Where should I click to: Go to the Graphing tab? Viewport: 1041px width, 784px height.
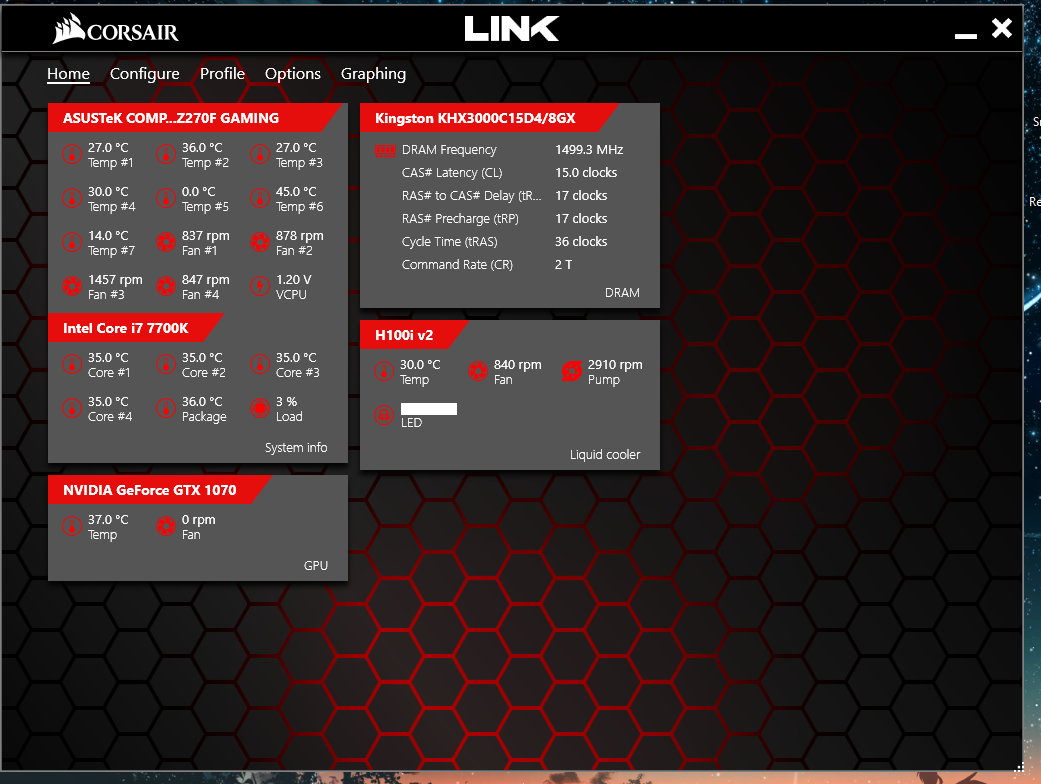373,74
